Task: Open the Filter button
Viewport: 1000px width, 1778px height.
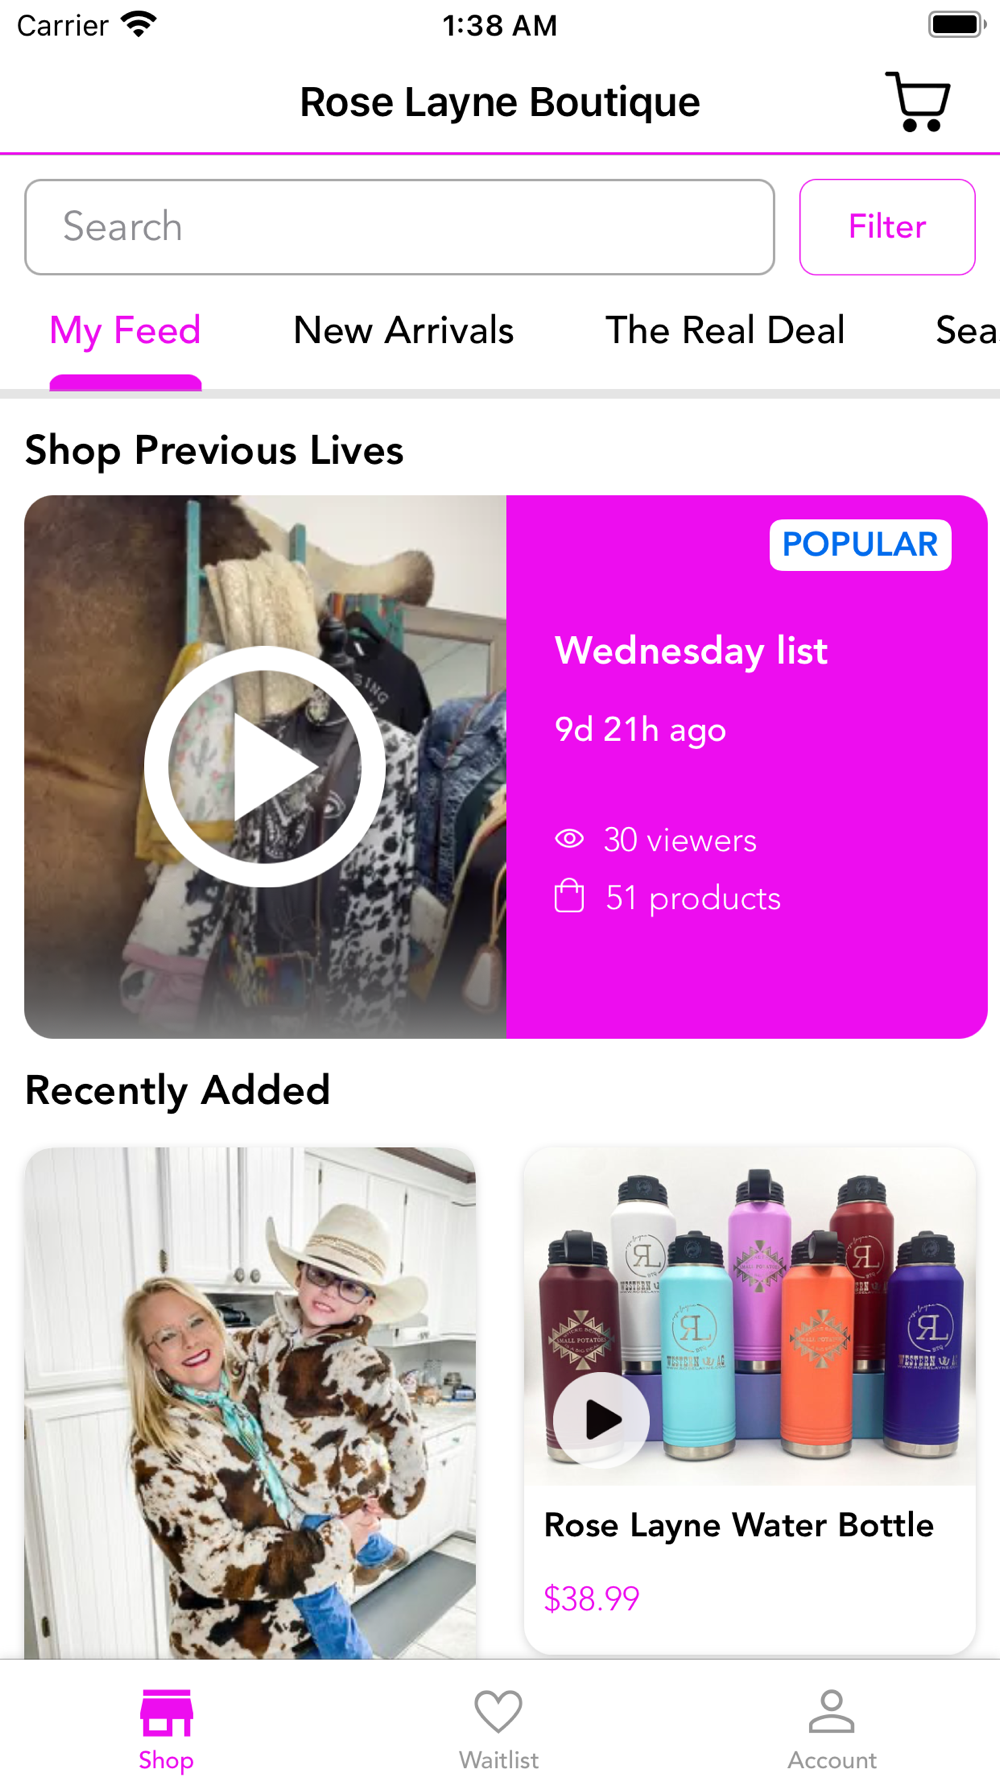Action: (887, 227)
